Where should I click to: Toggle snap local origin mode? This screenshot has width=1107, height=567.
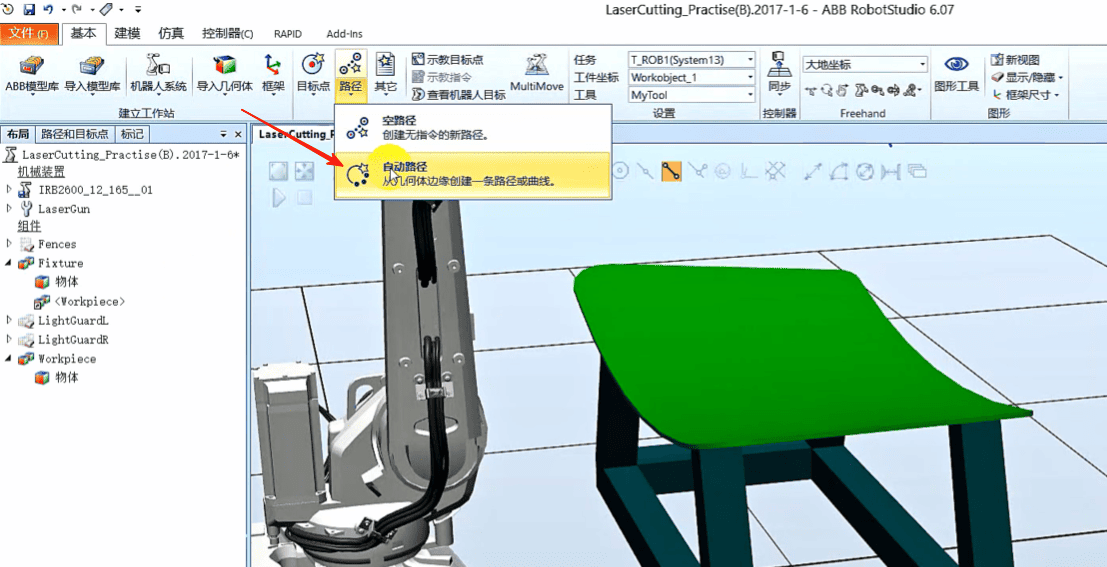click(x=749, y=171)
